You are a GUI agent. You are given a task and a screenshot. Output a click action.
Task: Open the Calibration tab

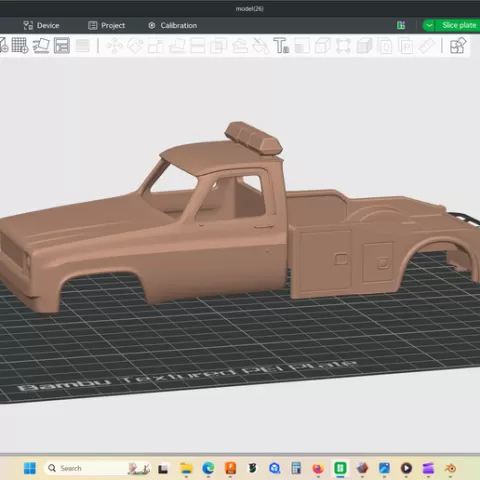[x=172, y=25]
